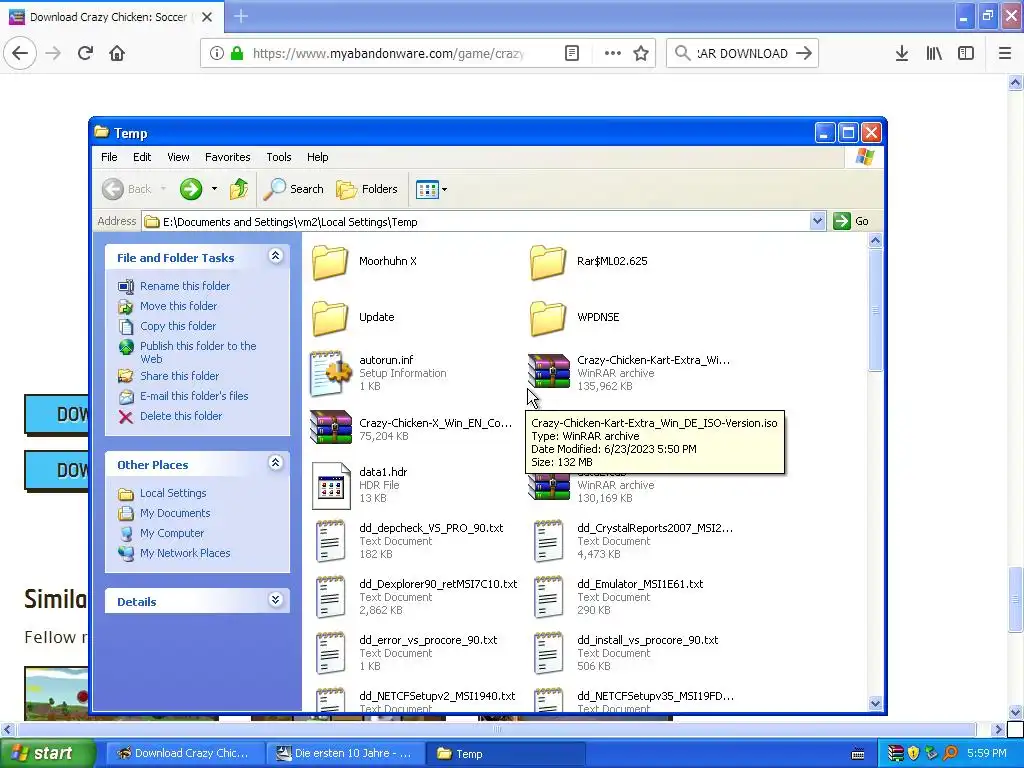
Task: Close the Download Crazy Chicken tab
Action: (207, 17)
